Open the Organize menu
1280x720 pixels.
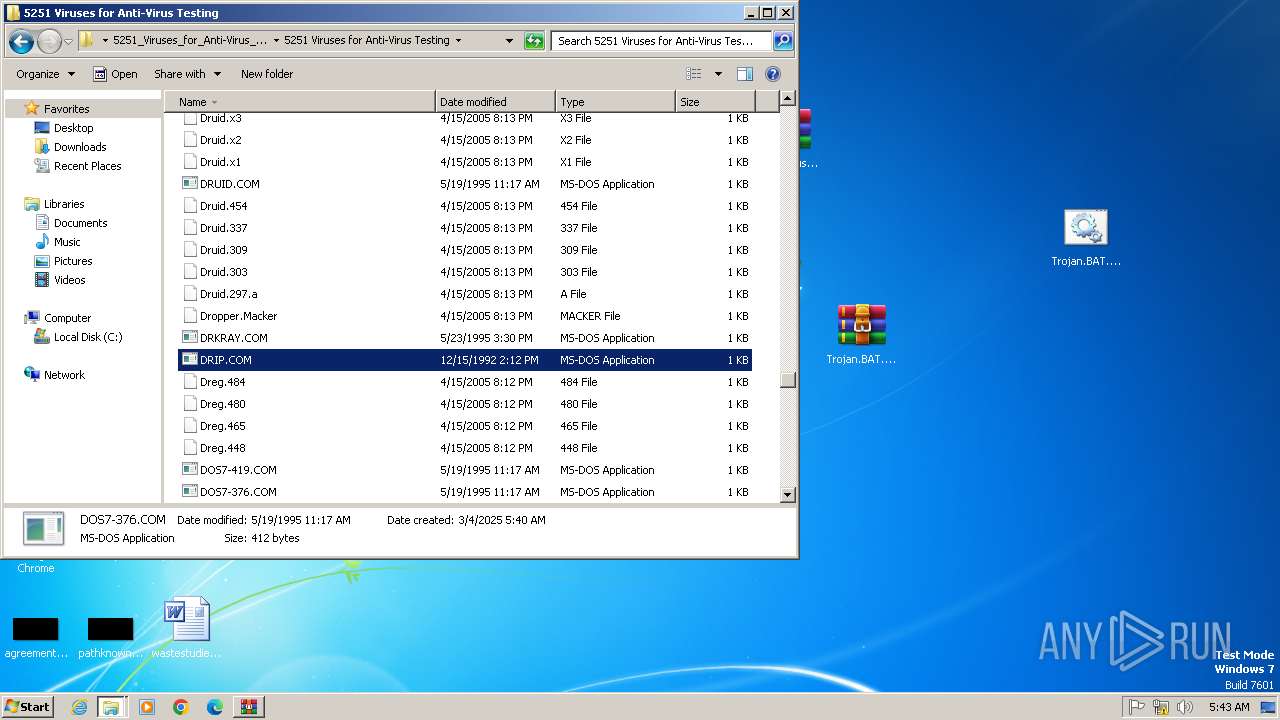coord(45,74)
